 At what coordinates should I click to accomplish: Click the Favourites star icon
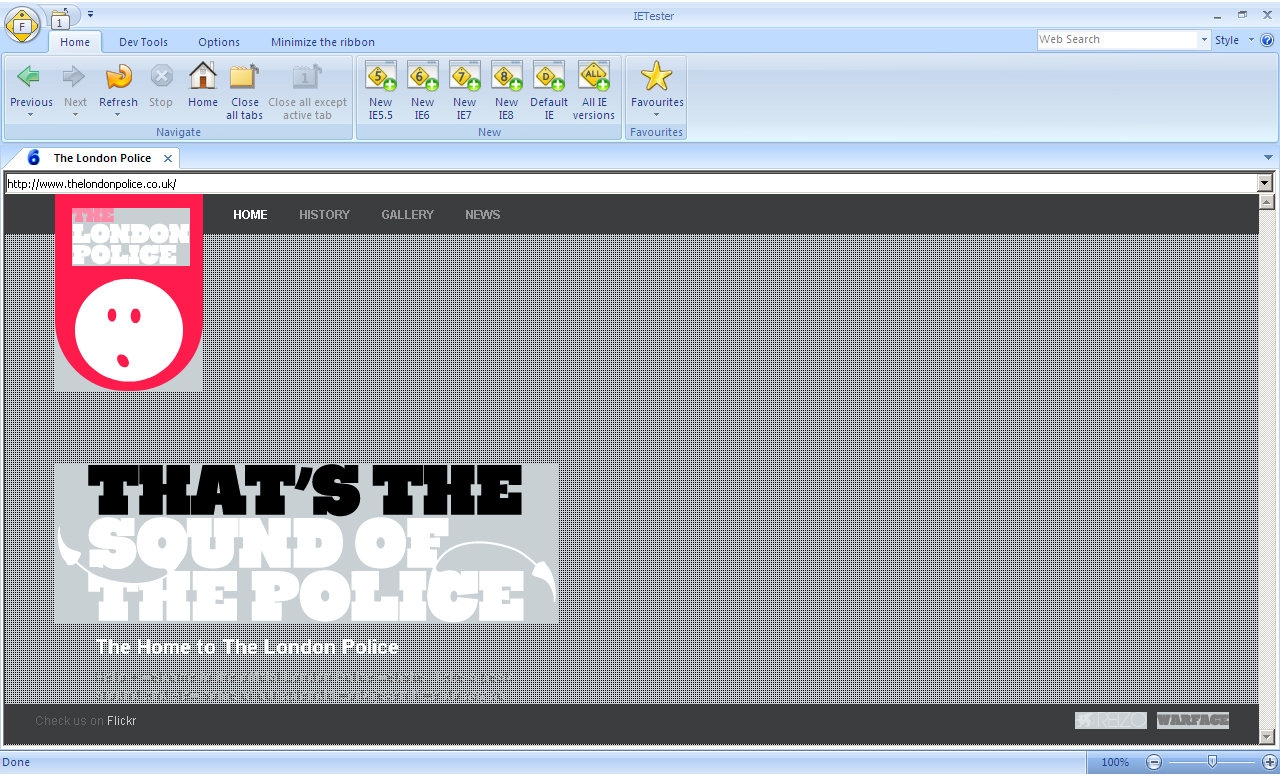[x=657, y=76]
